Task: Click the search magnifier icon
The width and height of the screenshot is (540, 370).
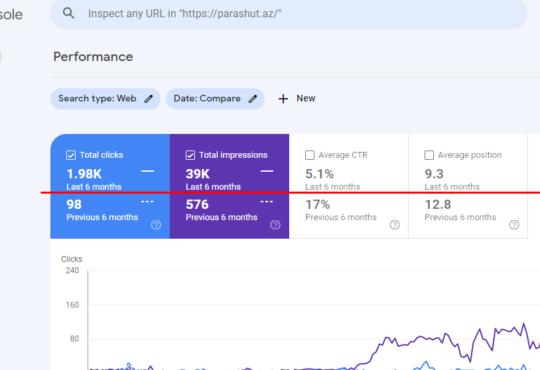Action: (x=69, y=13)
